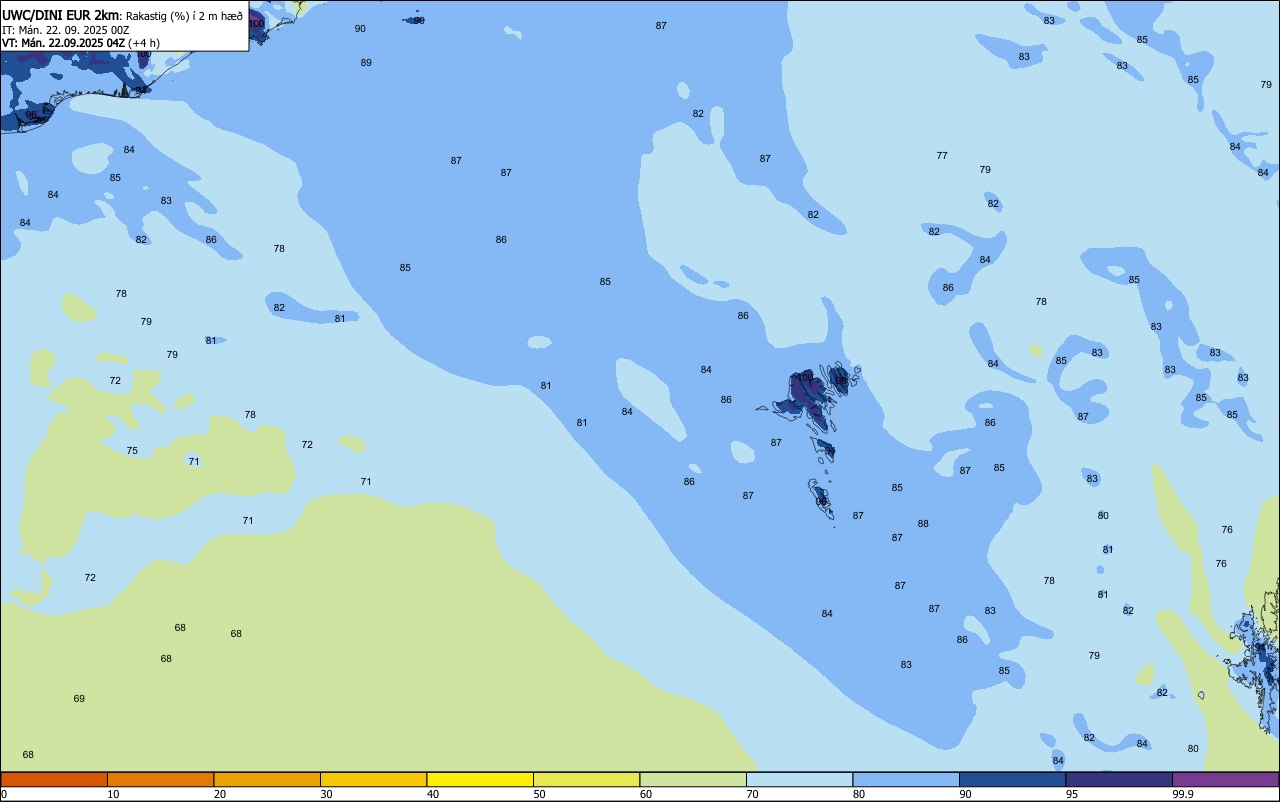Click the 95–99.9 navy legend swatch
Screen dimensions: 1280x802
(x=1119, y=779)
